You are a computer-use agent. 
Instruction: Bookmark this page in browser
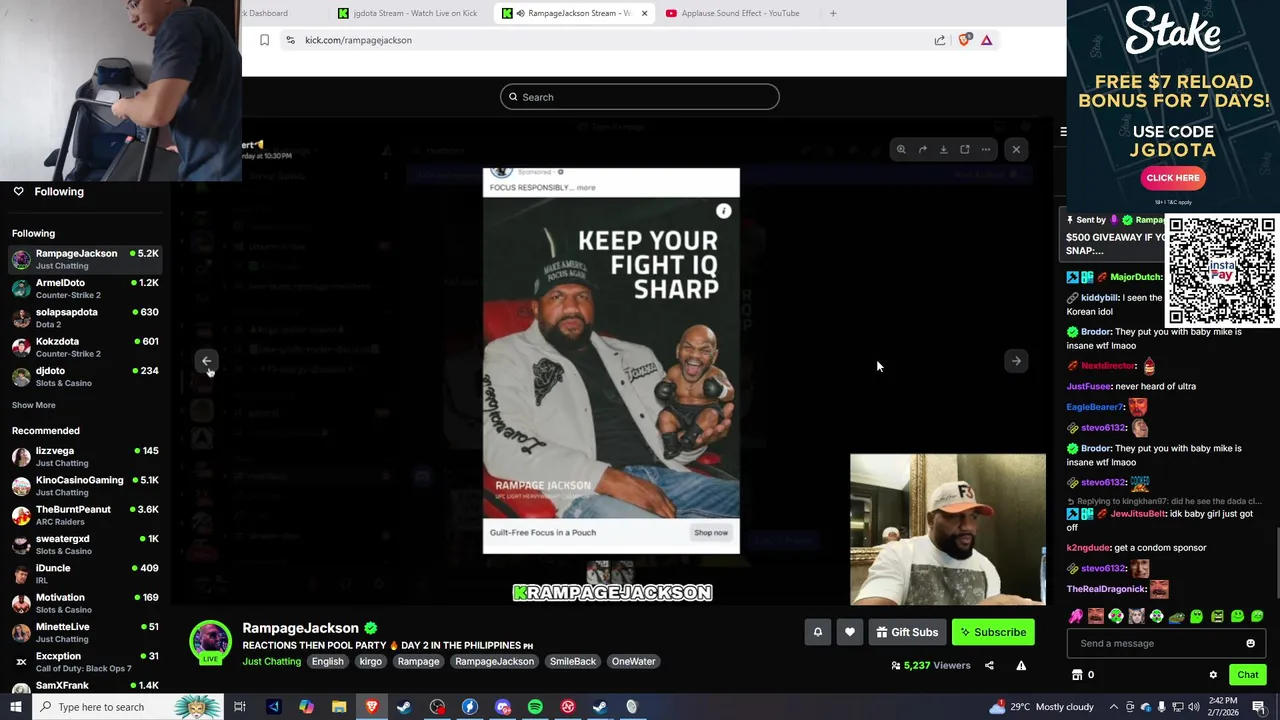pyautogui.click(x=264, y=40)
